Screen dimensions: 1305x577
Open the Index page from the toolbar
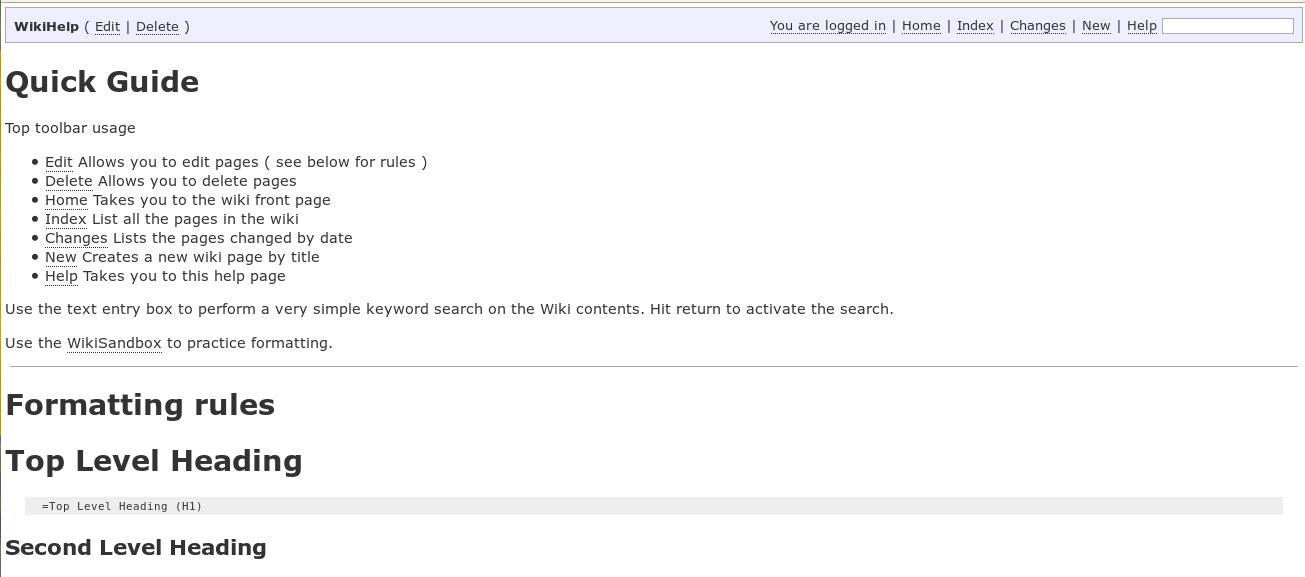click(974, 25)
